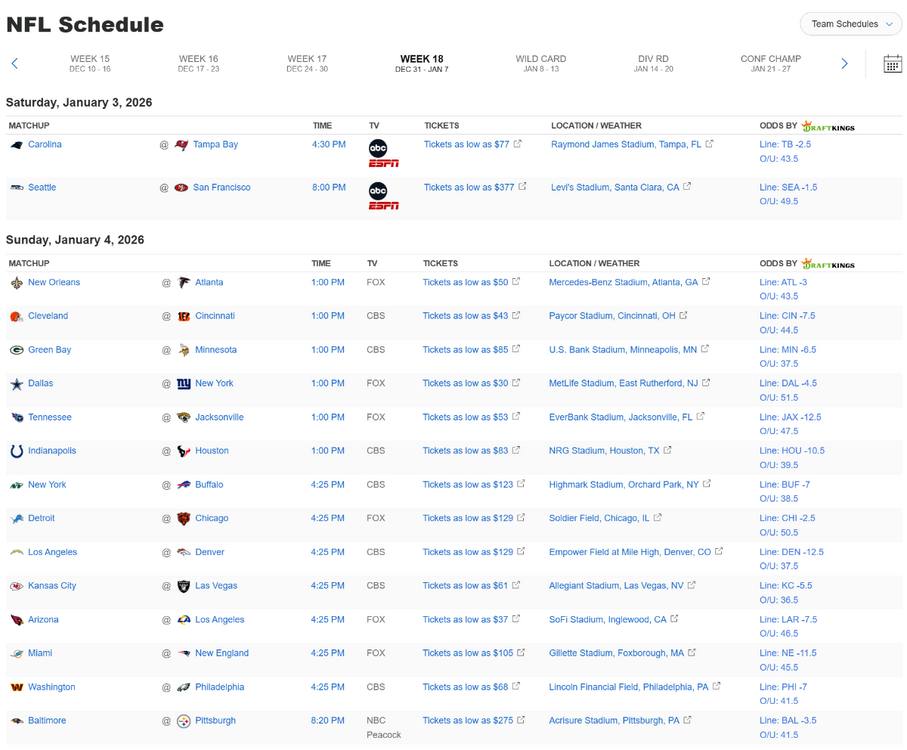This screenshot has width=907, height=750.
Task: Click the Green Bay Packers logo
Action: click(17, 350)
